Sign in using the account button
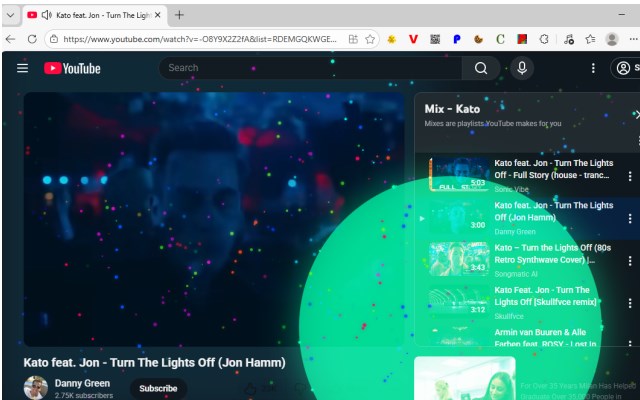 [625, 68]
